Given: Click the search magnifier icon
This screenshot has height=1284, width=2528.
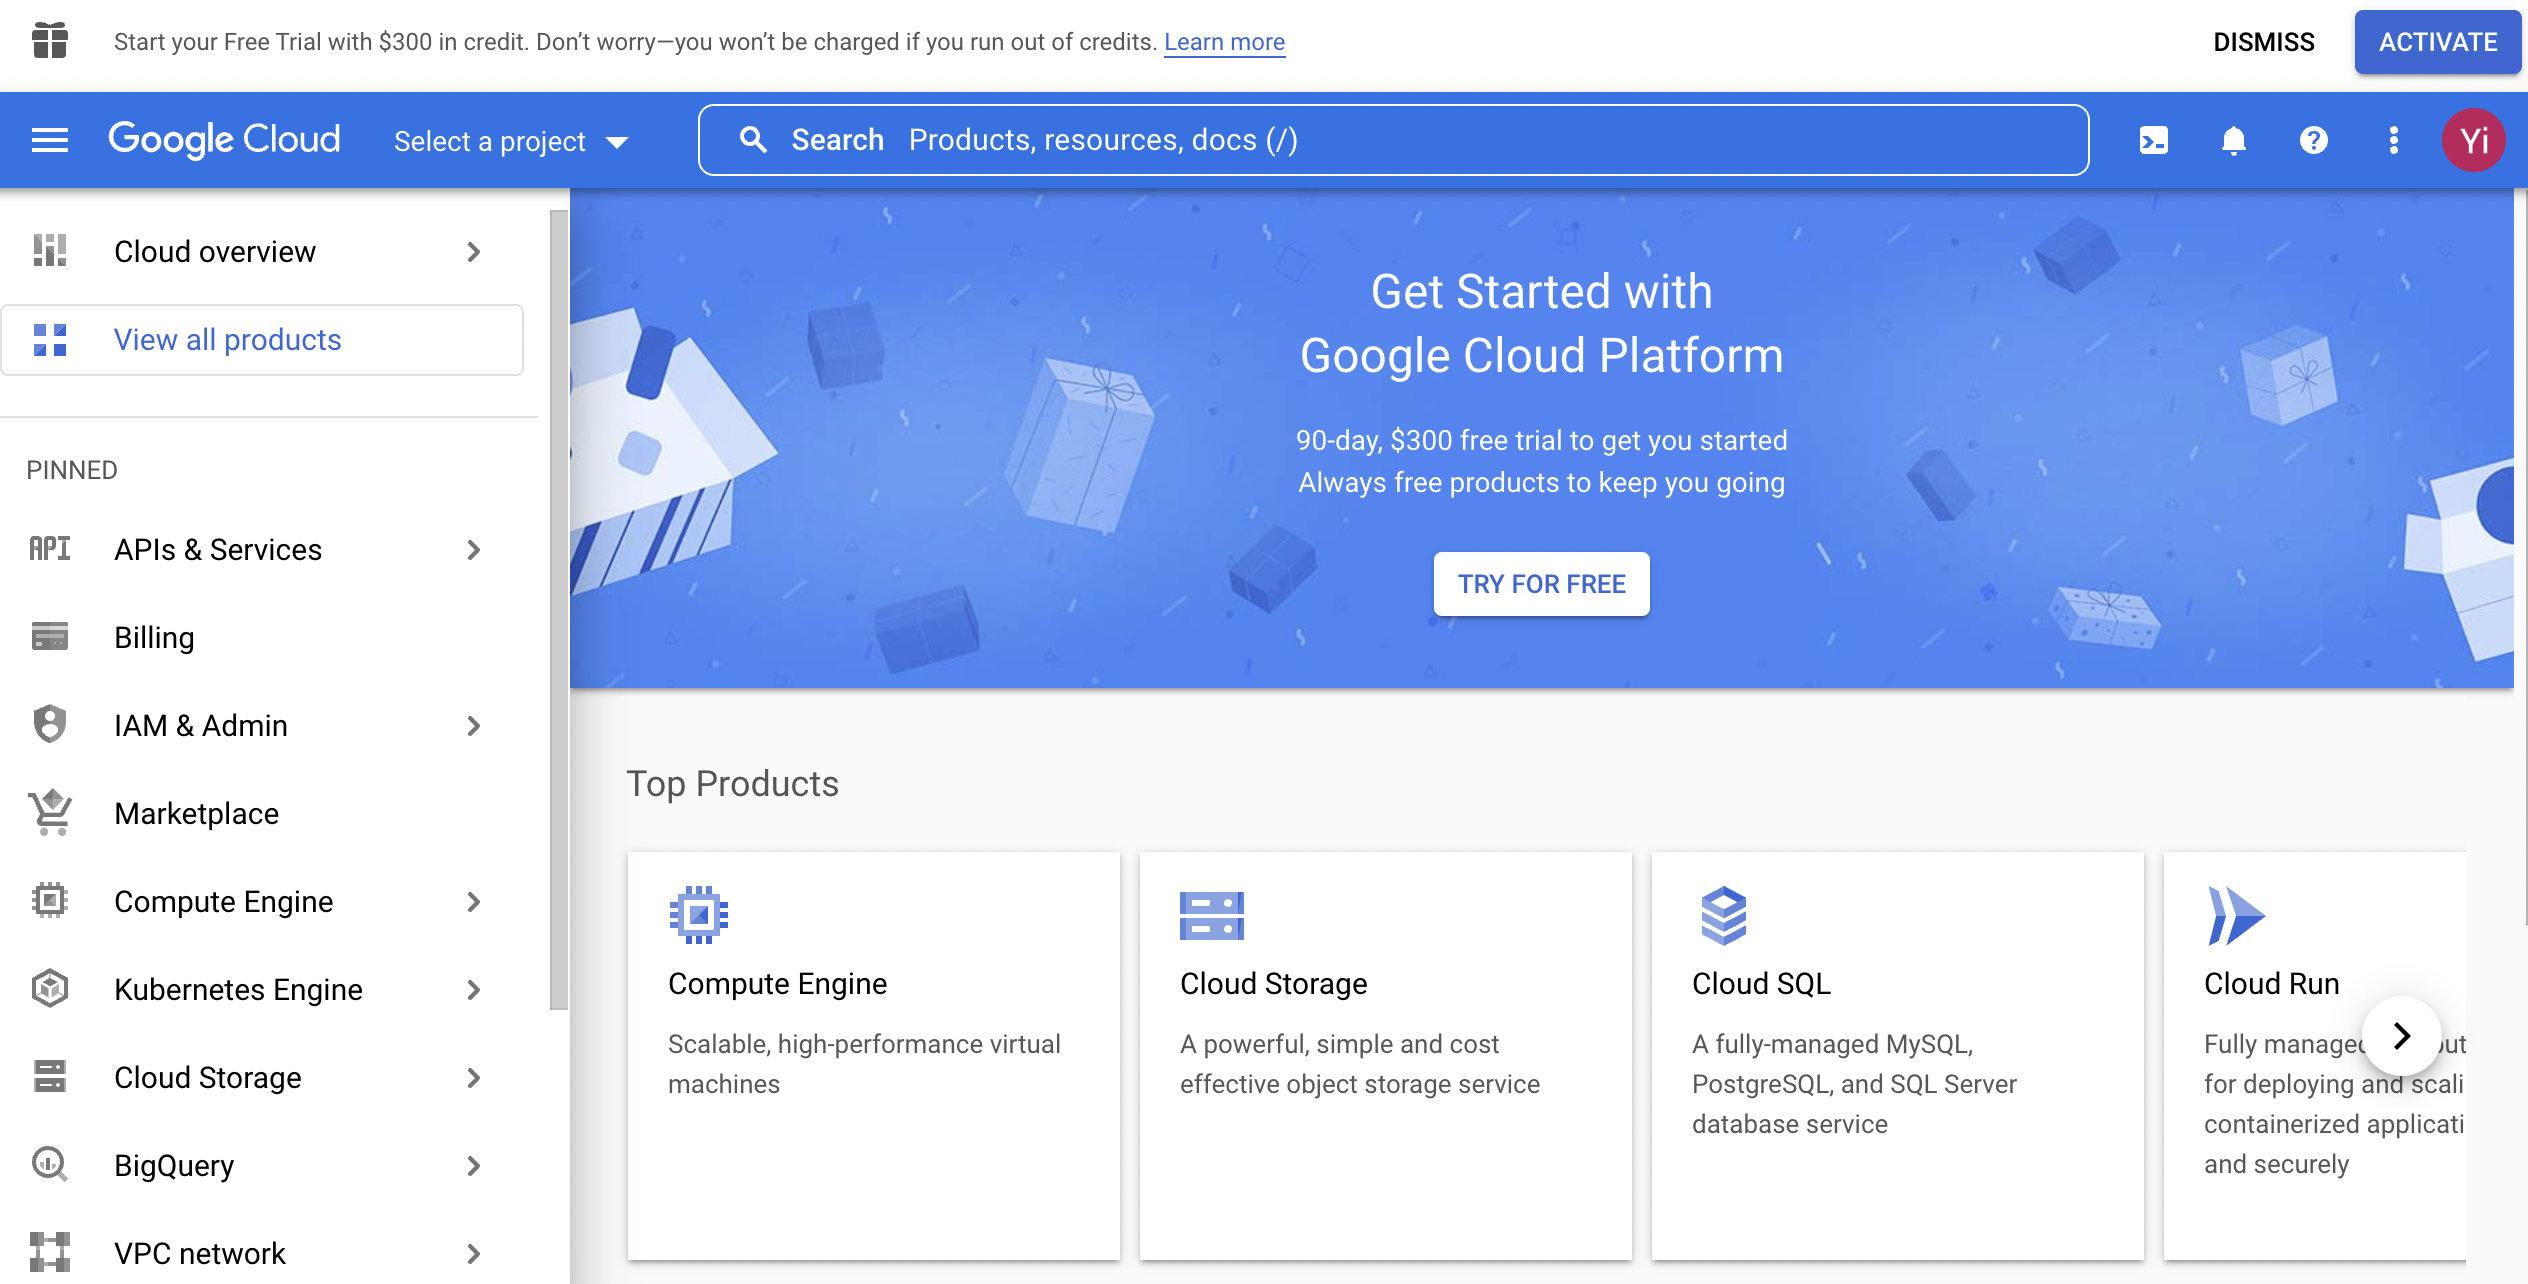Looking at the screenshot, I should click(x=754, y=140).
